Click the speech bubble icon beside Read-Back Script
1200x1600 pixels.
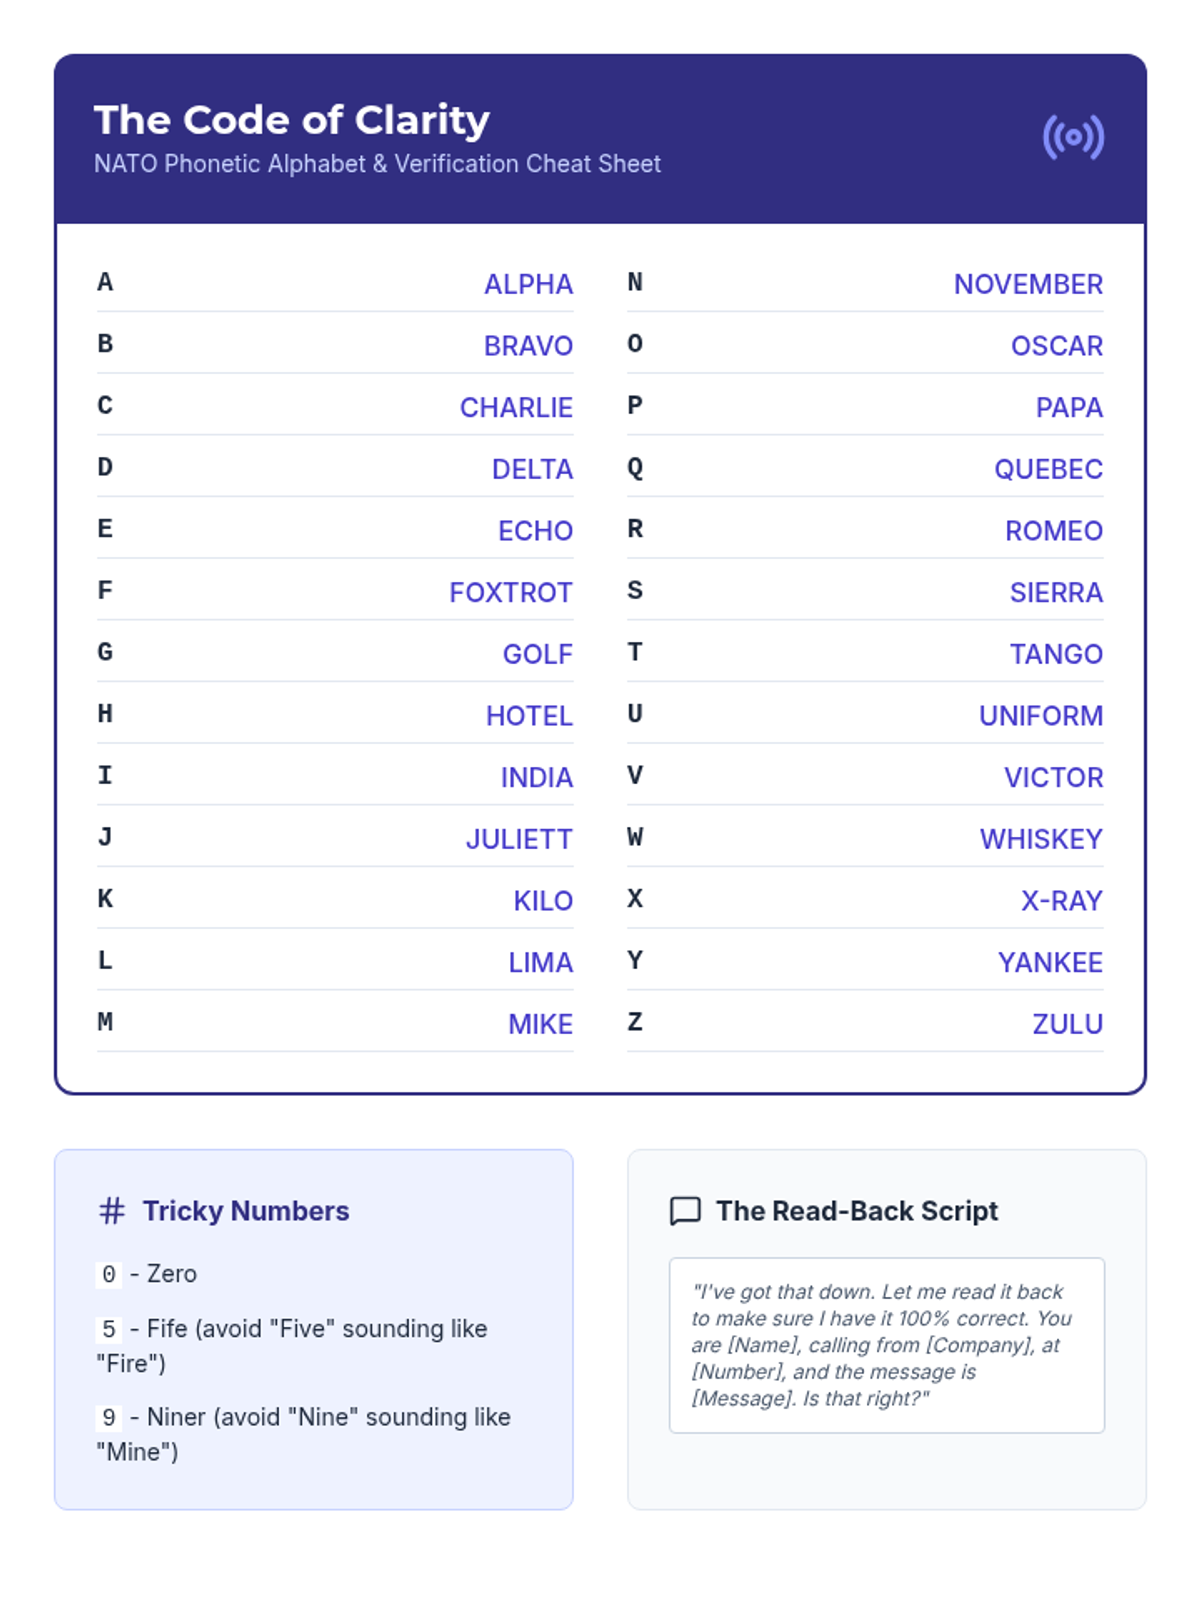coord(685,1211)
